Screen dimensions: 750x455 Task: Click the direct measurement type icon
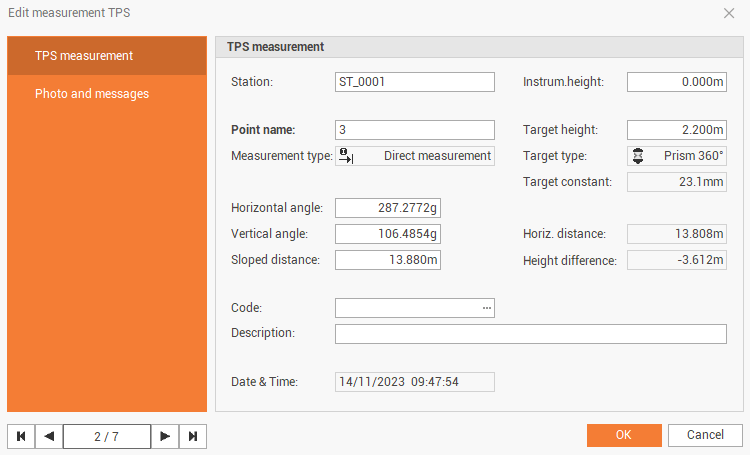346,155
